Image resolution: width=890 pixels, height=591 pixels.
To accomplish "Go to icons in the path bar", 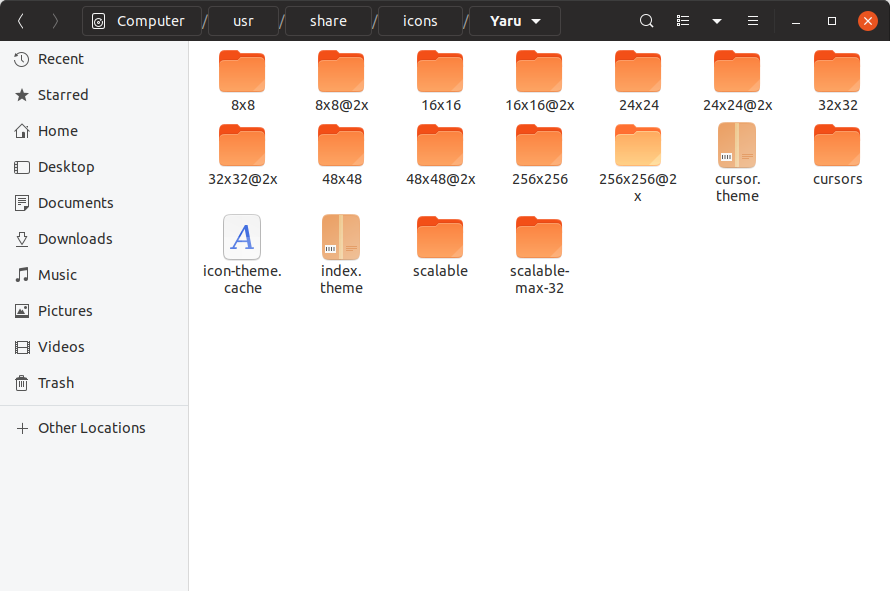I will 420,21.
